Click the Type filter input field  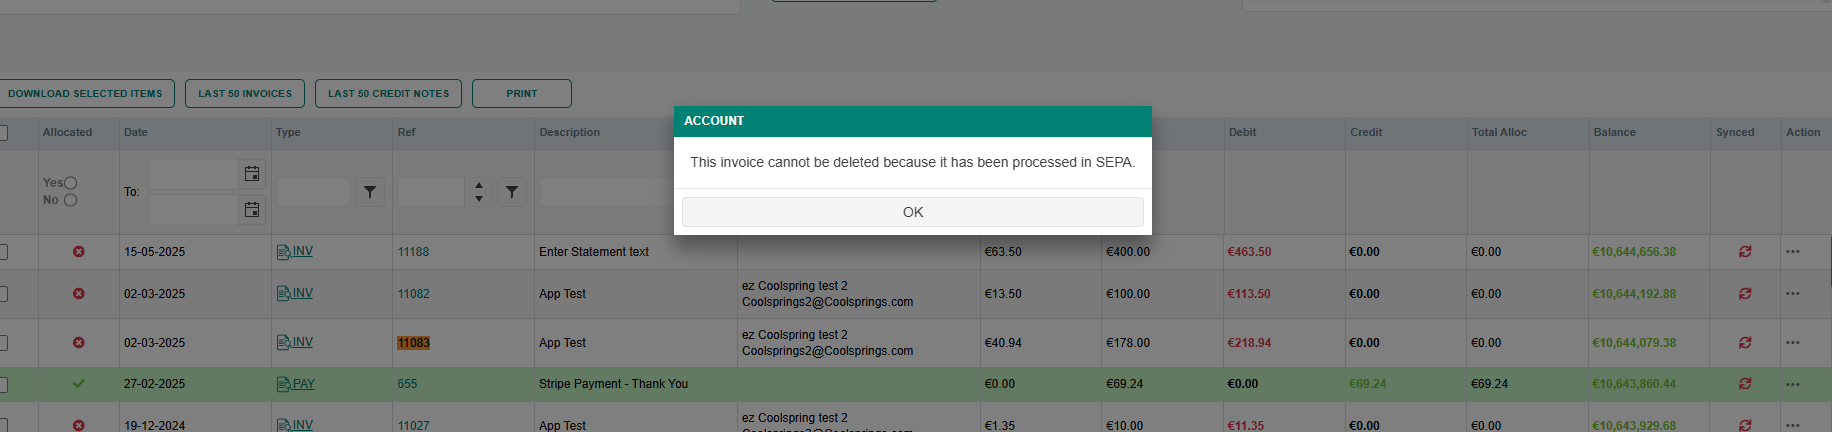pyautogui.click(x=313, y=192)
